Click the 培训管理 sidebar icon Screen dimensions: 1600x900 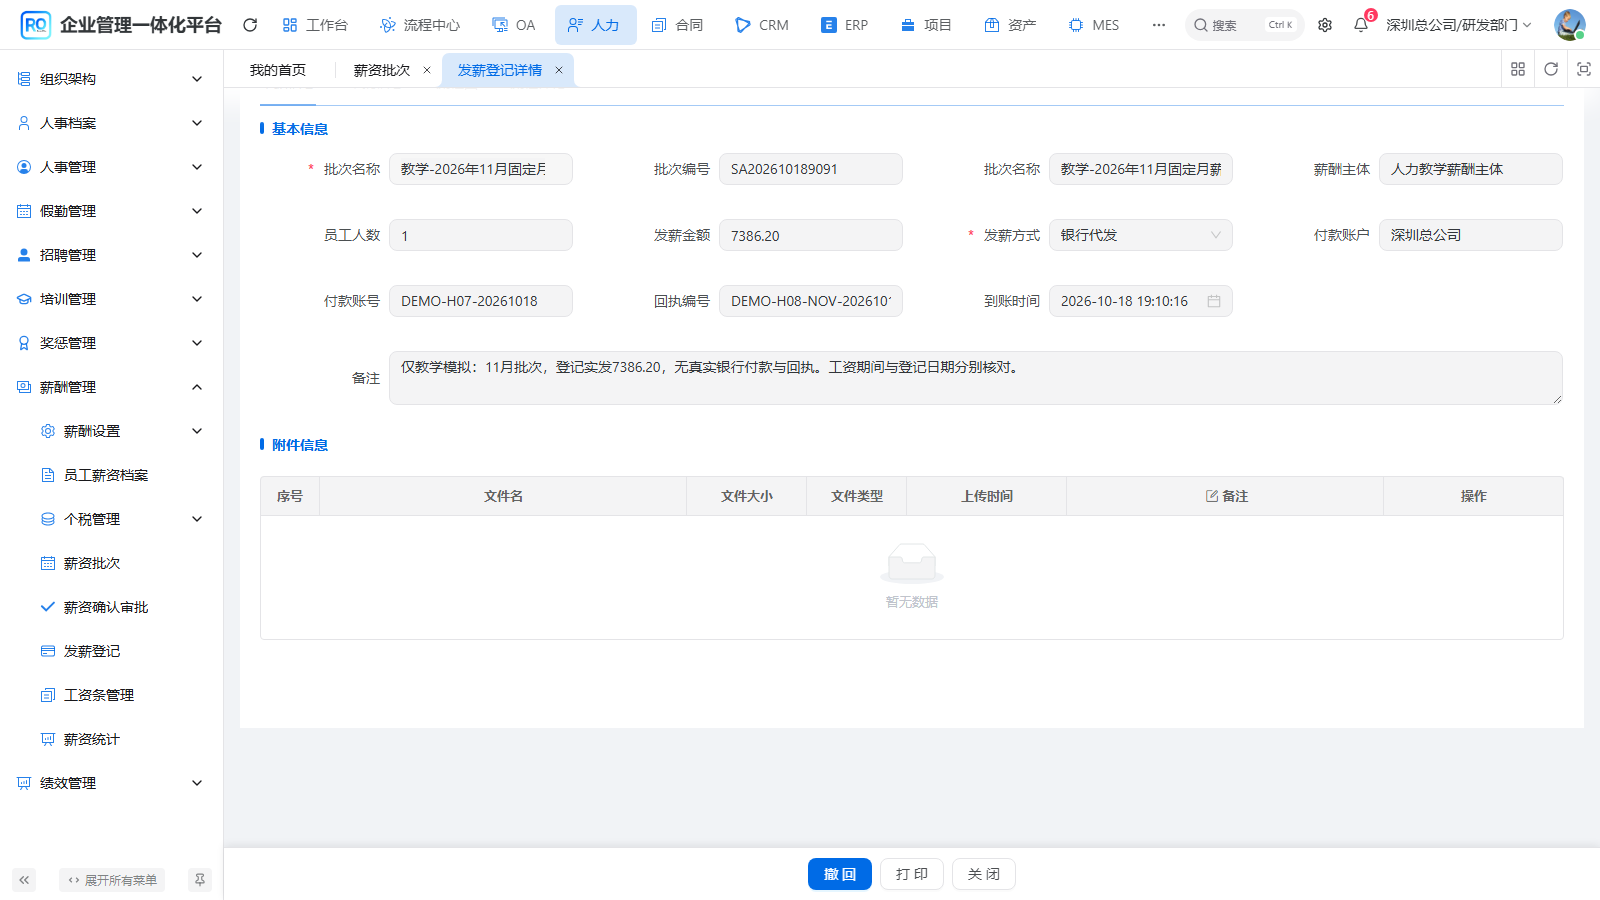coord(24,299)
